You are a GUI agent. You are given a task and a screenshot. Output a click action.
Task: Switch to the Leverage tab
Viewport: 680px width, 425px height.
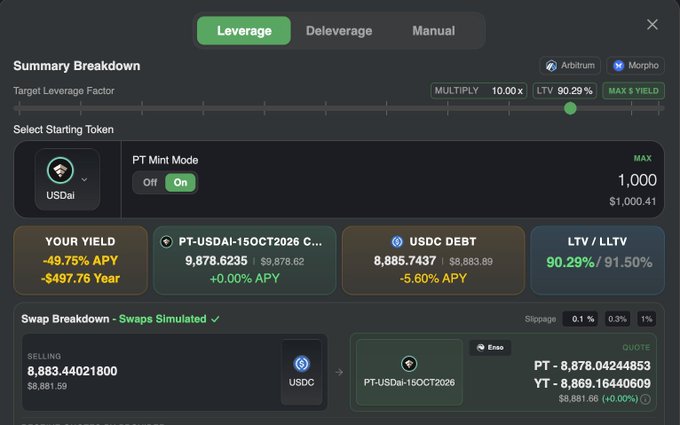[x=244, y=31]
